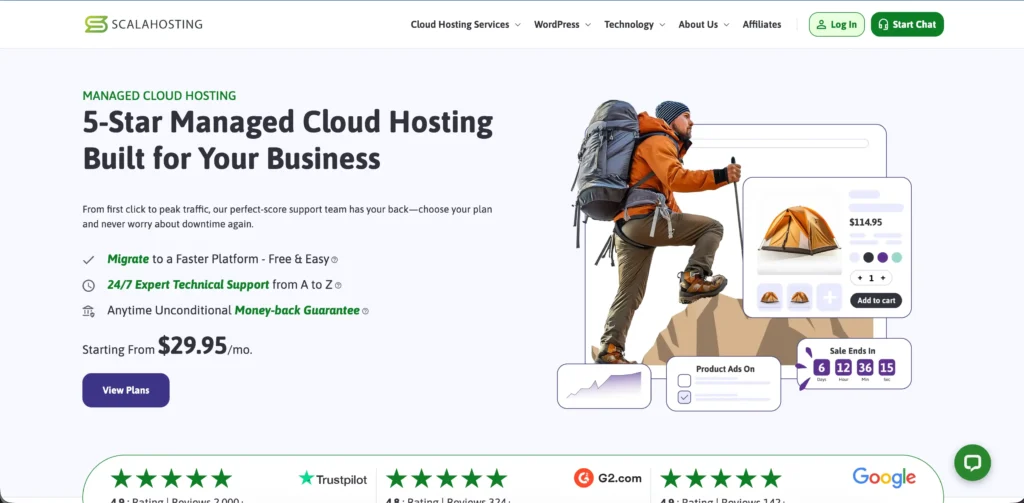Open info tooltip after 'from A to Z'
1024x503 pixels.
338,285
